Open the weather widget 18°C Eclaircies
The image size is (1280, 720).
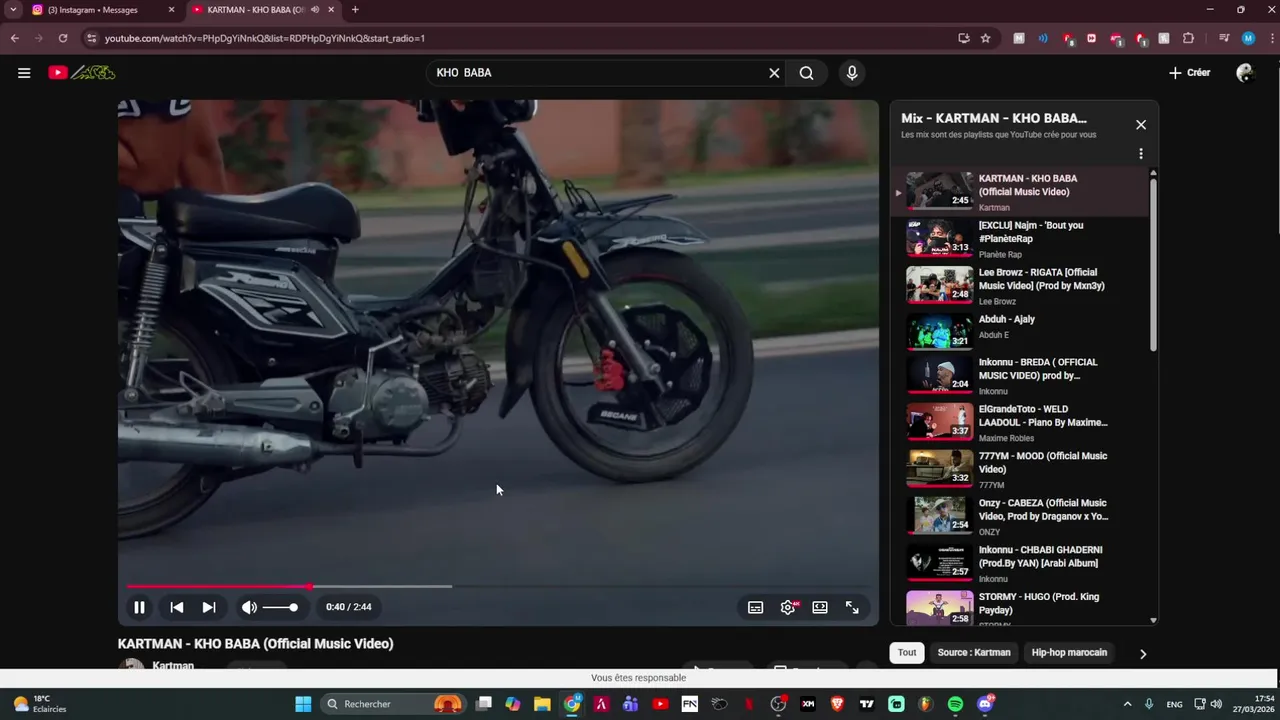click(40, 704)
